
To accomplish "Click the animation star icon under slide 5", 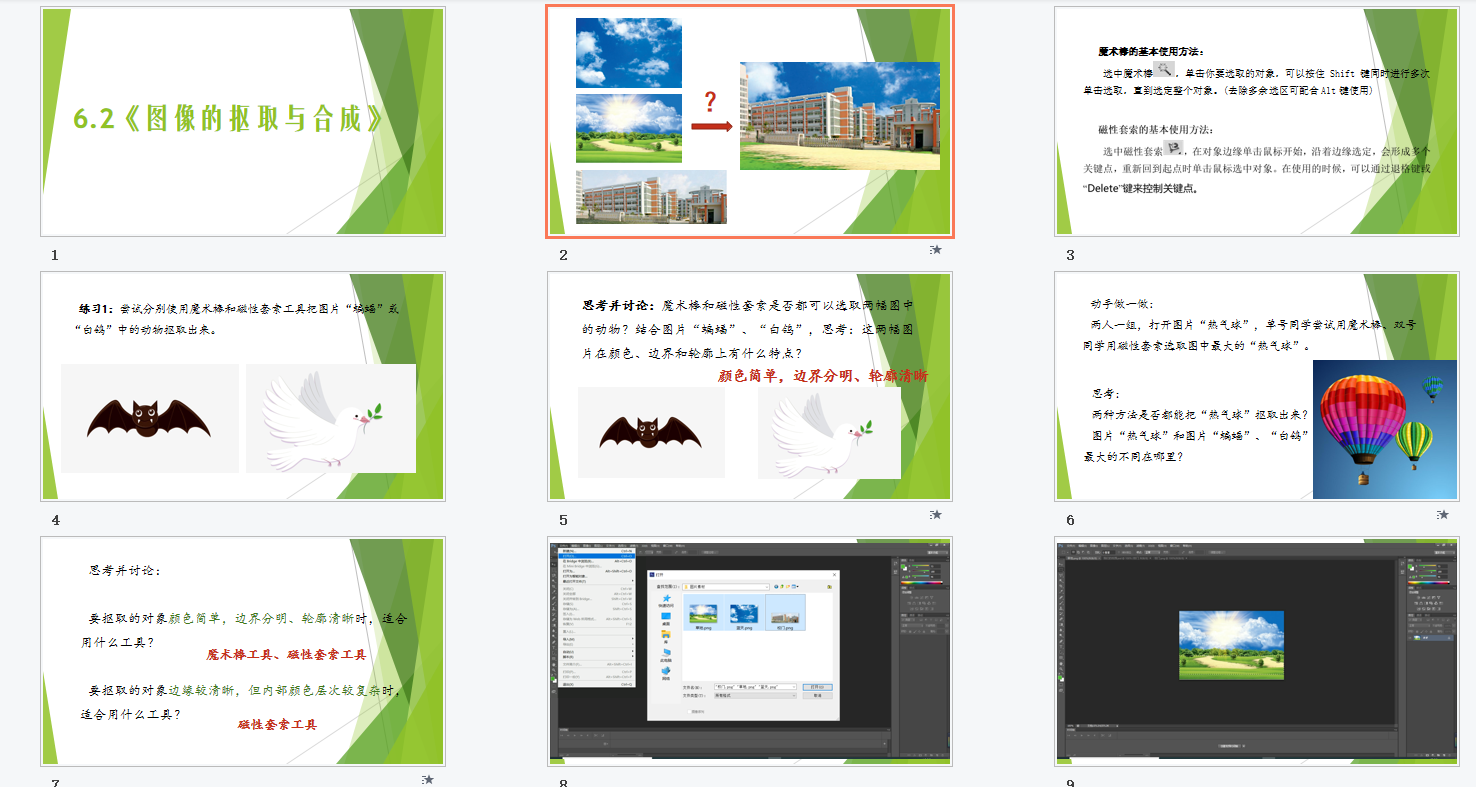I will click(x=935, y=515).
